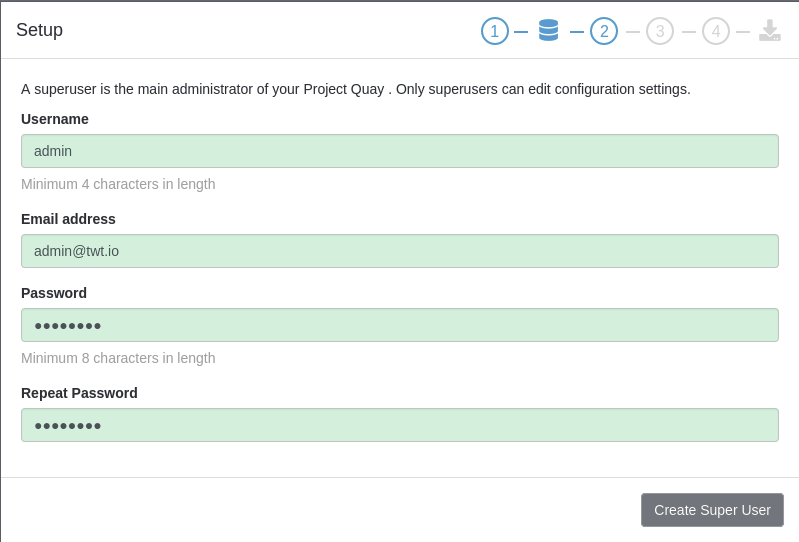Click the Password label text

point(54,293)
